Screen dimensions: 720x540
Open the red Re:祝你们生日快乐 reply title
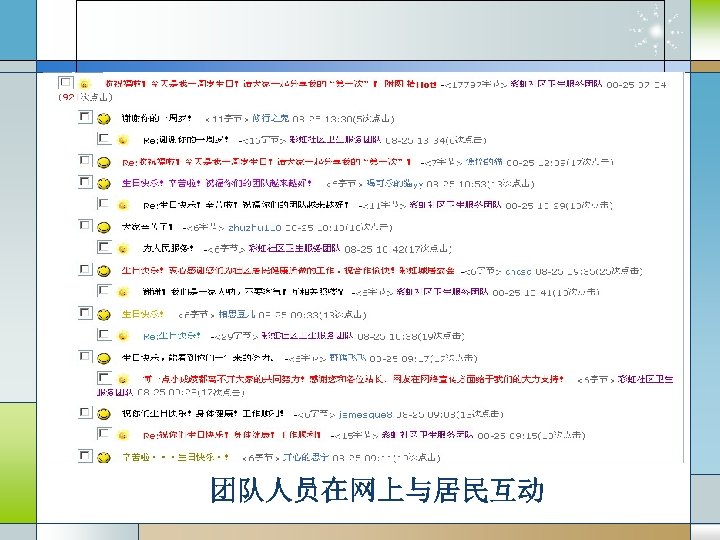point(231,435)
